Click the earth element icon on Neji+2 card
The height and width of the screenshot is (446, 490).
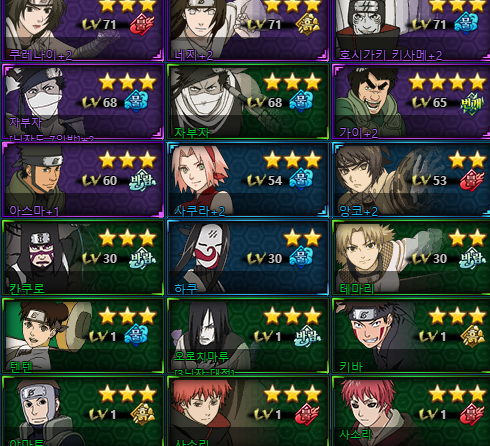coord(308,25)
